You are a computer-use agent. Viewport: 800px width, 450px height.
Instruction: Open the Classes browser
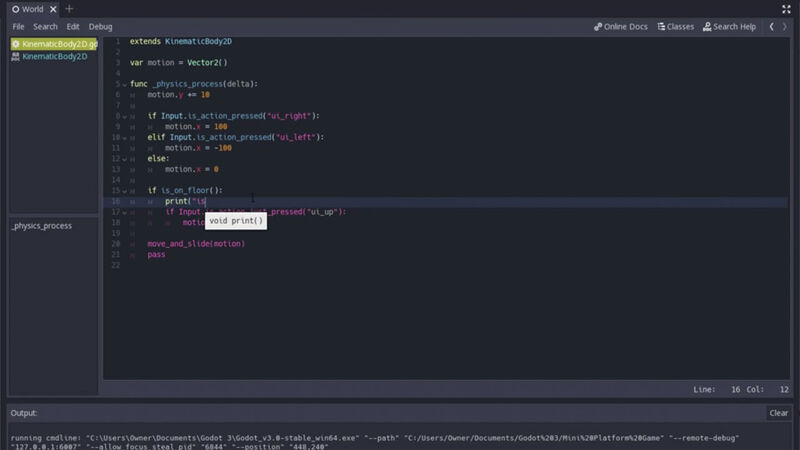coord(676,27)
